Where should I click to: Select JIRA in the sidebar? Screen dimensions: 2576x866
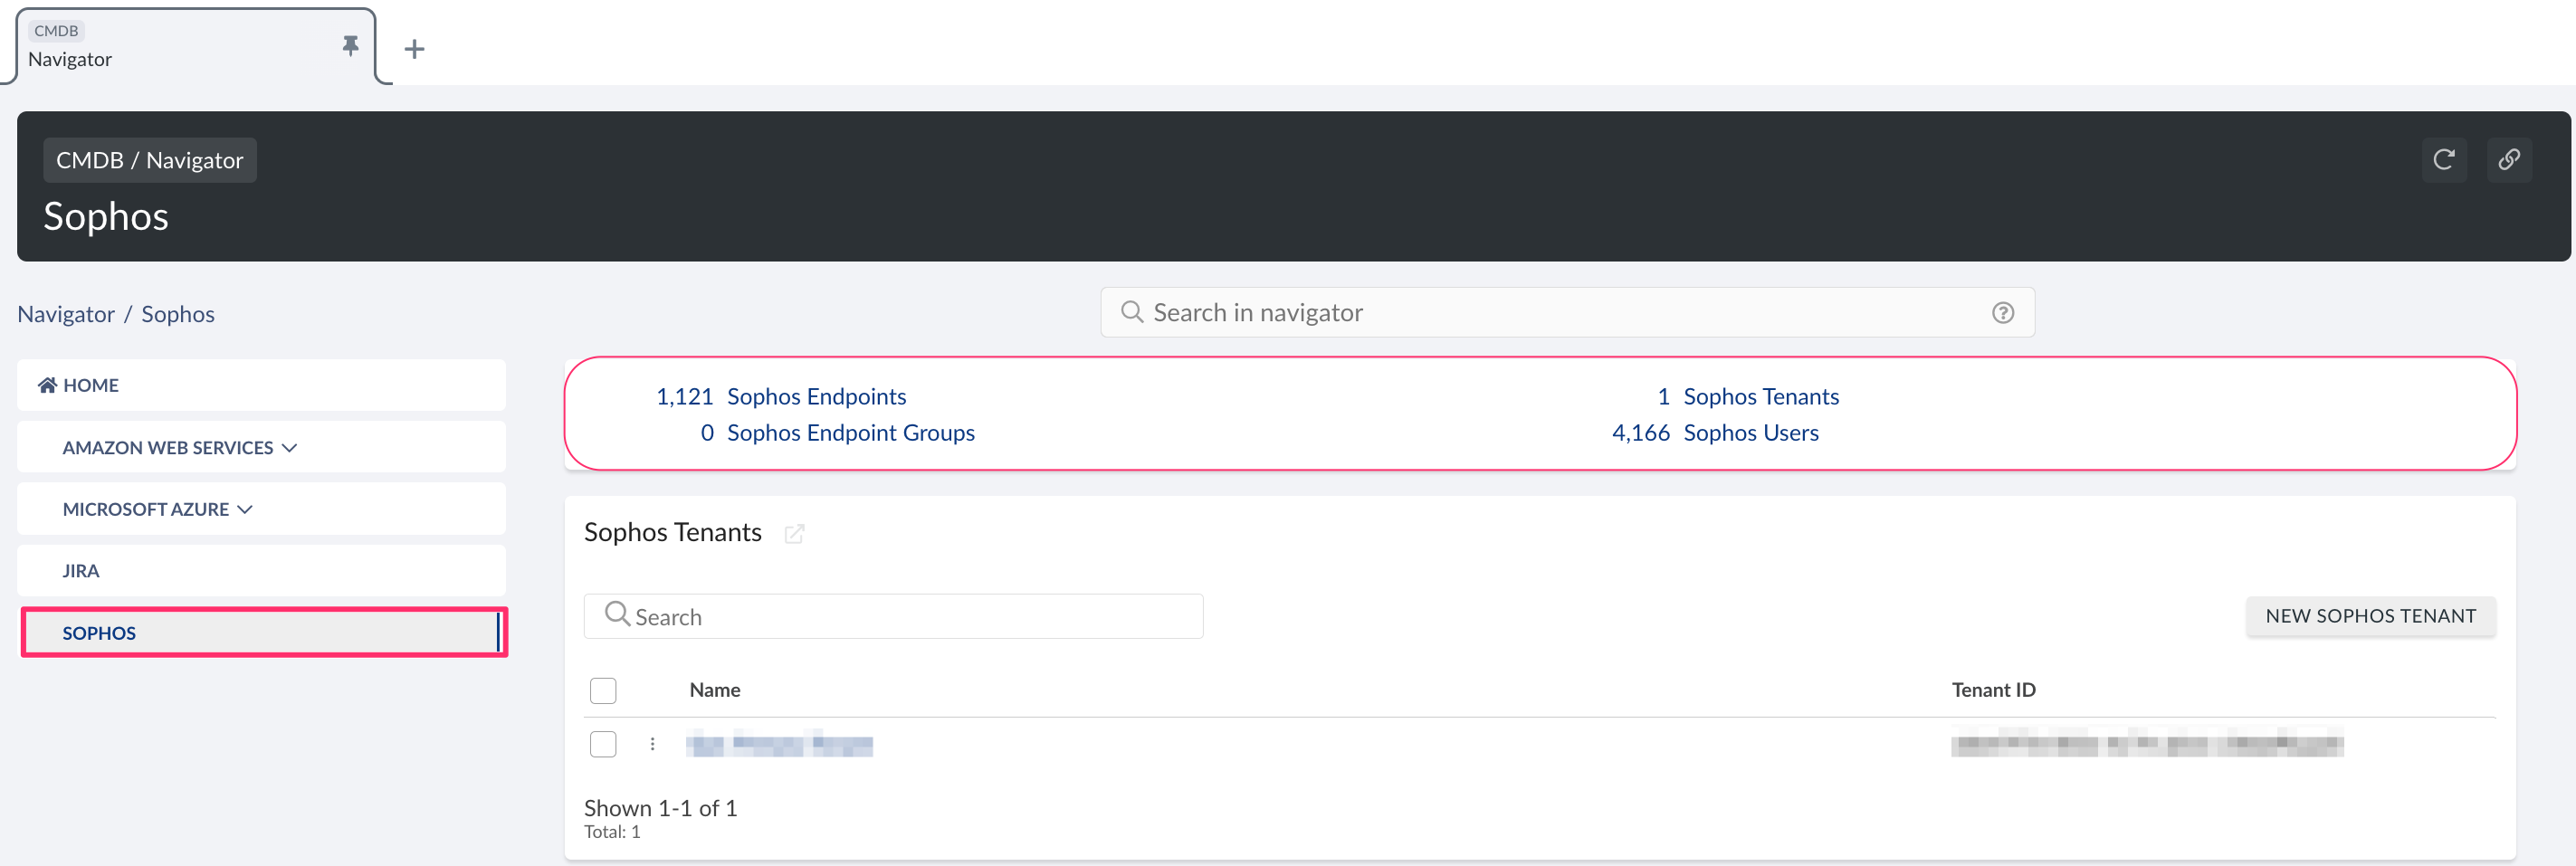pyautogui.click(x=81, y=570)
